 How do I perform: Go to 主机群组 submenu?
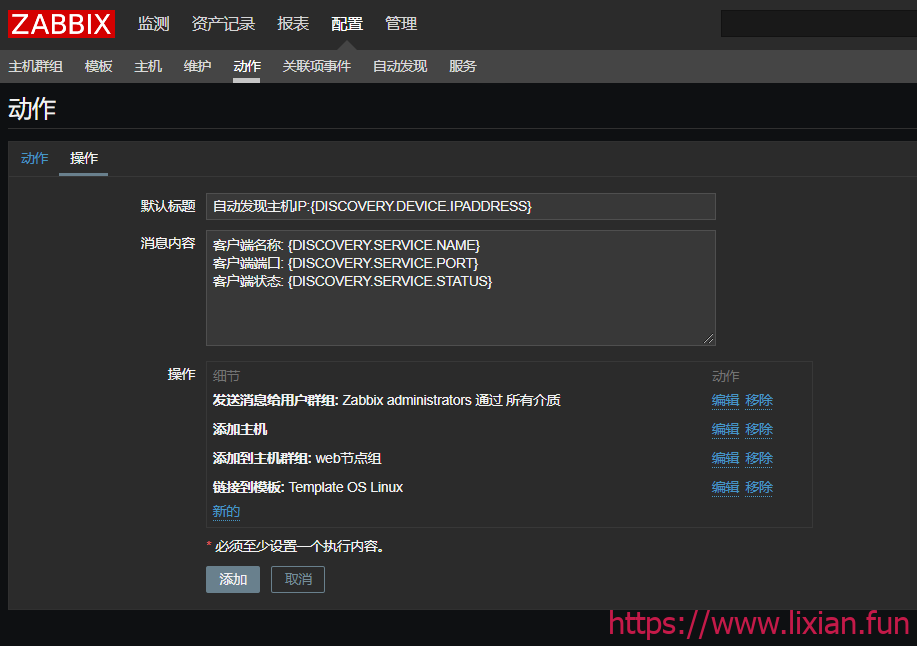pos(36,66)
